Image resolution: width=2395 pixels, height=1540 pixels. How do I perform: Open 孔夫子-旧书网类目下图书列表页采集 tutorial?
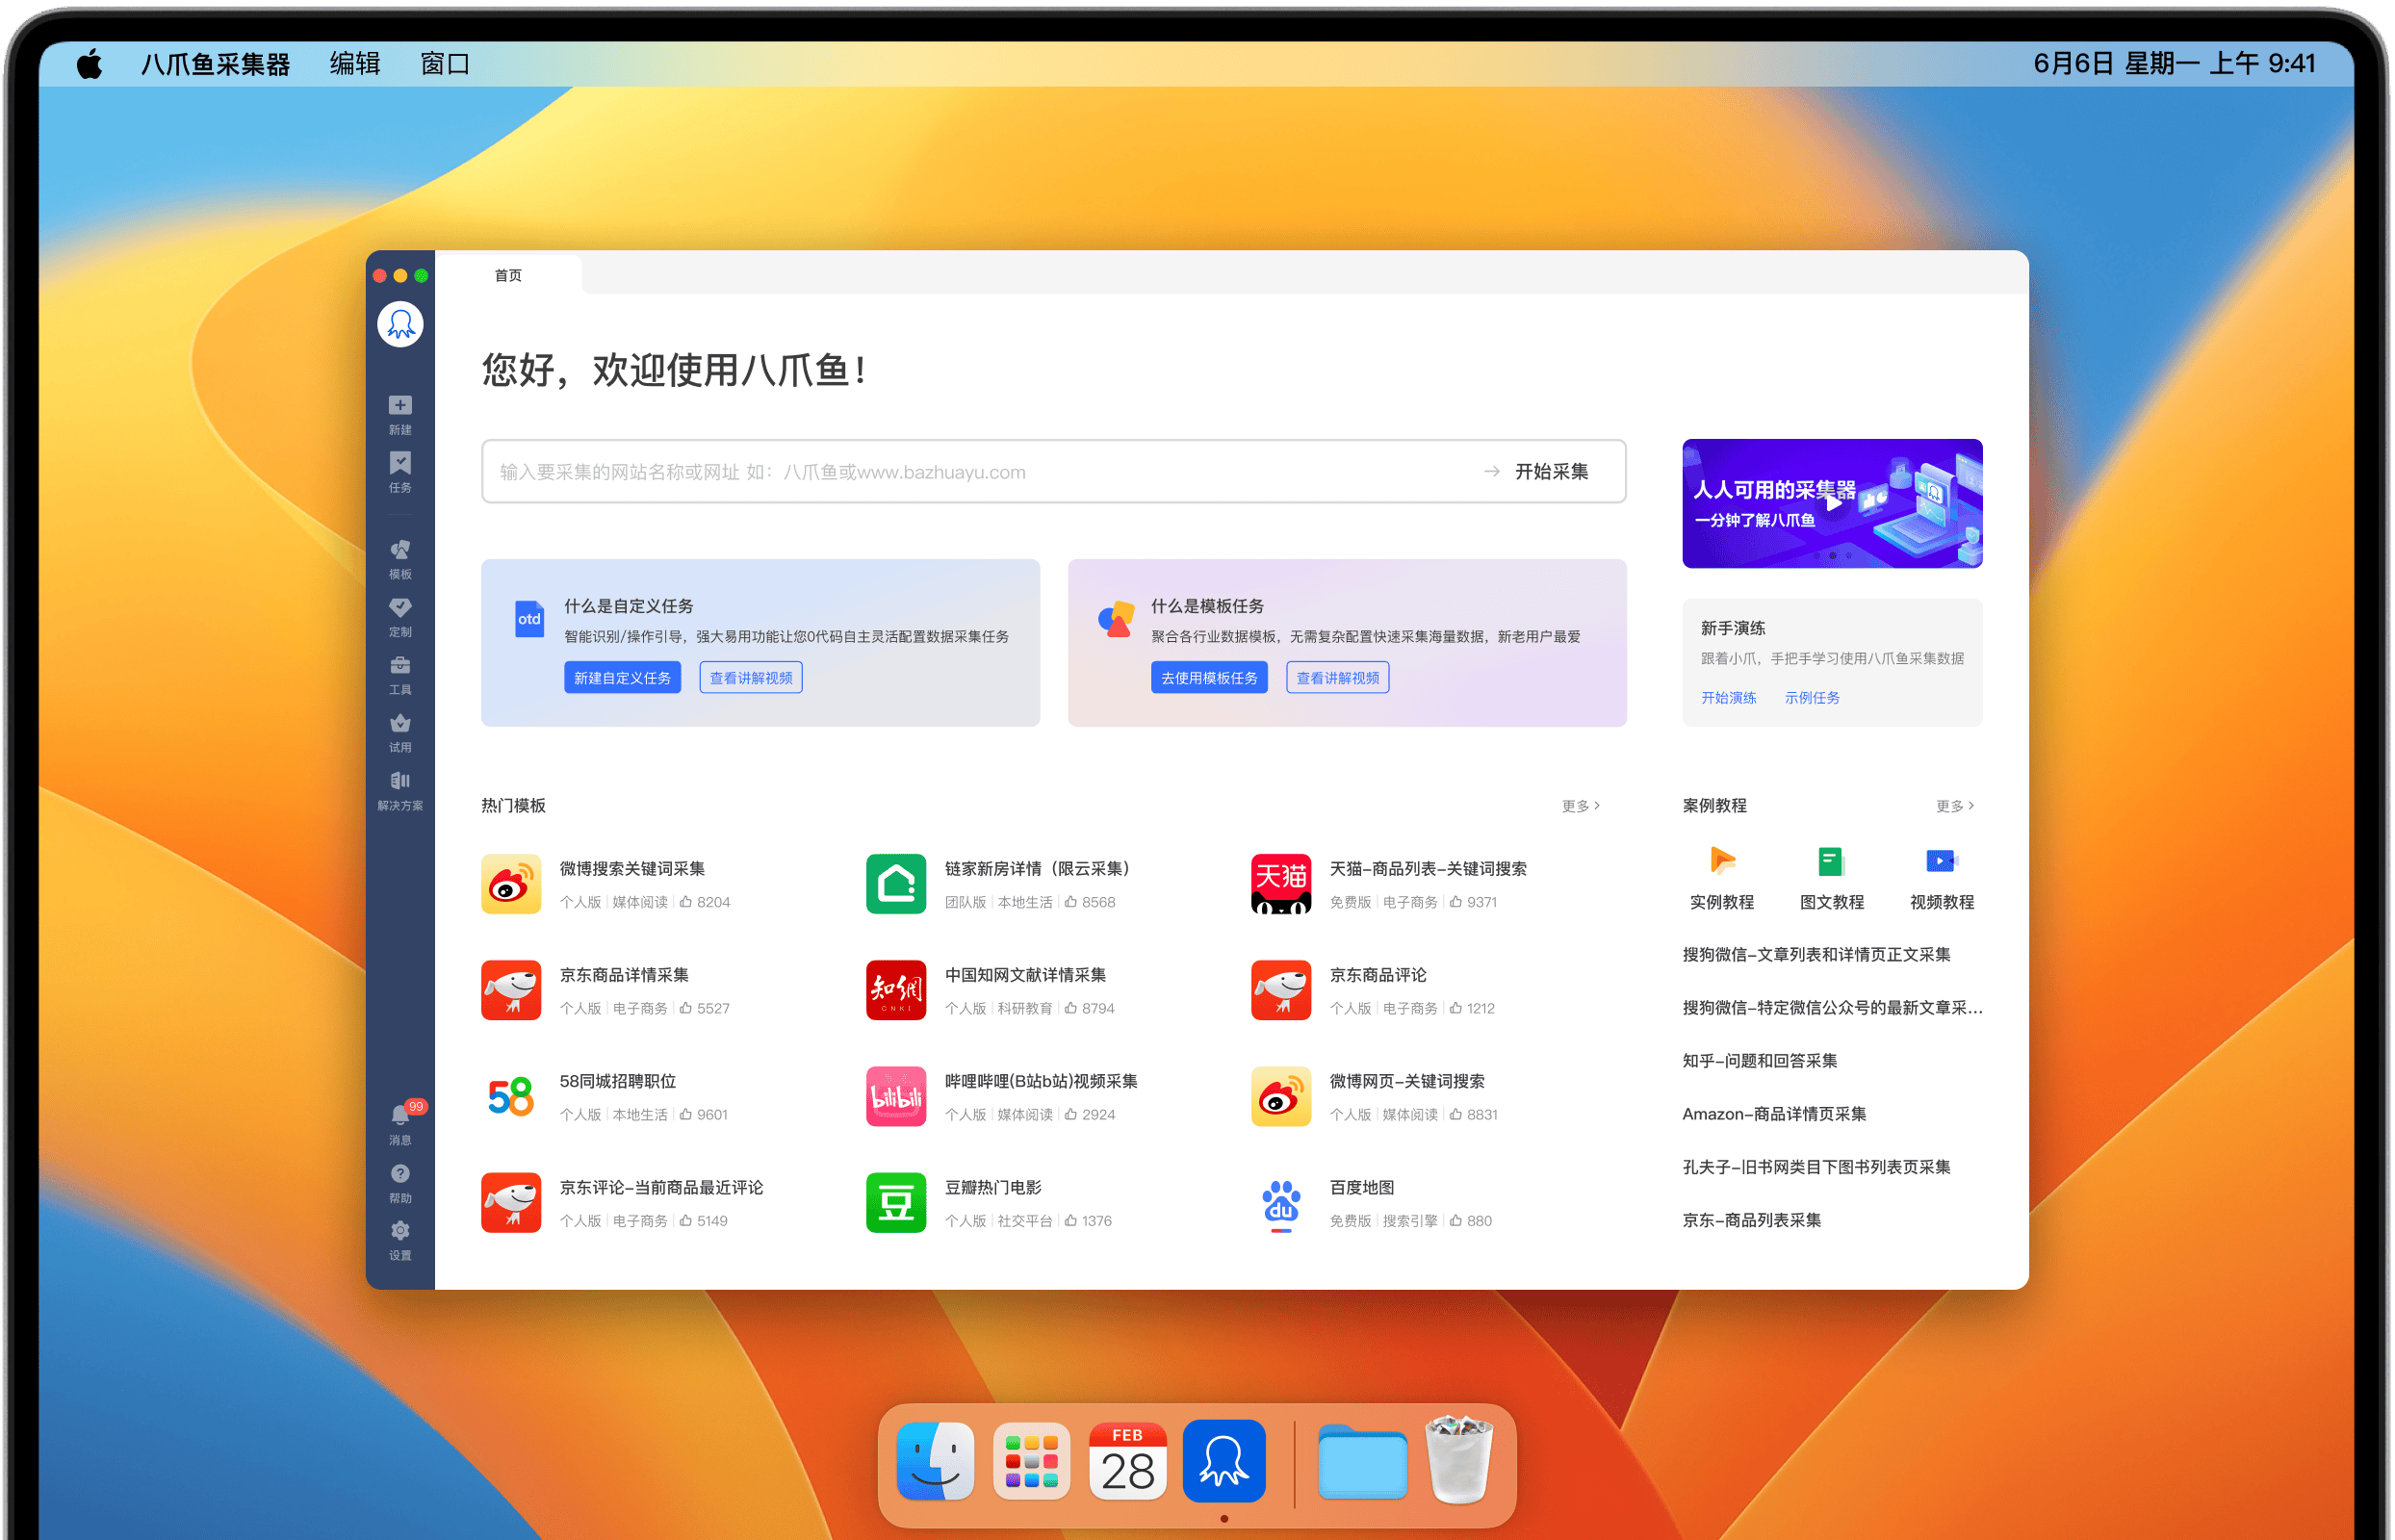[1816, 1167]
